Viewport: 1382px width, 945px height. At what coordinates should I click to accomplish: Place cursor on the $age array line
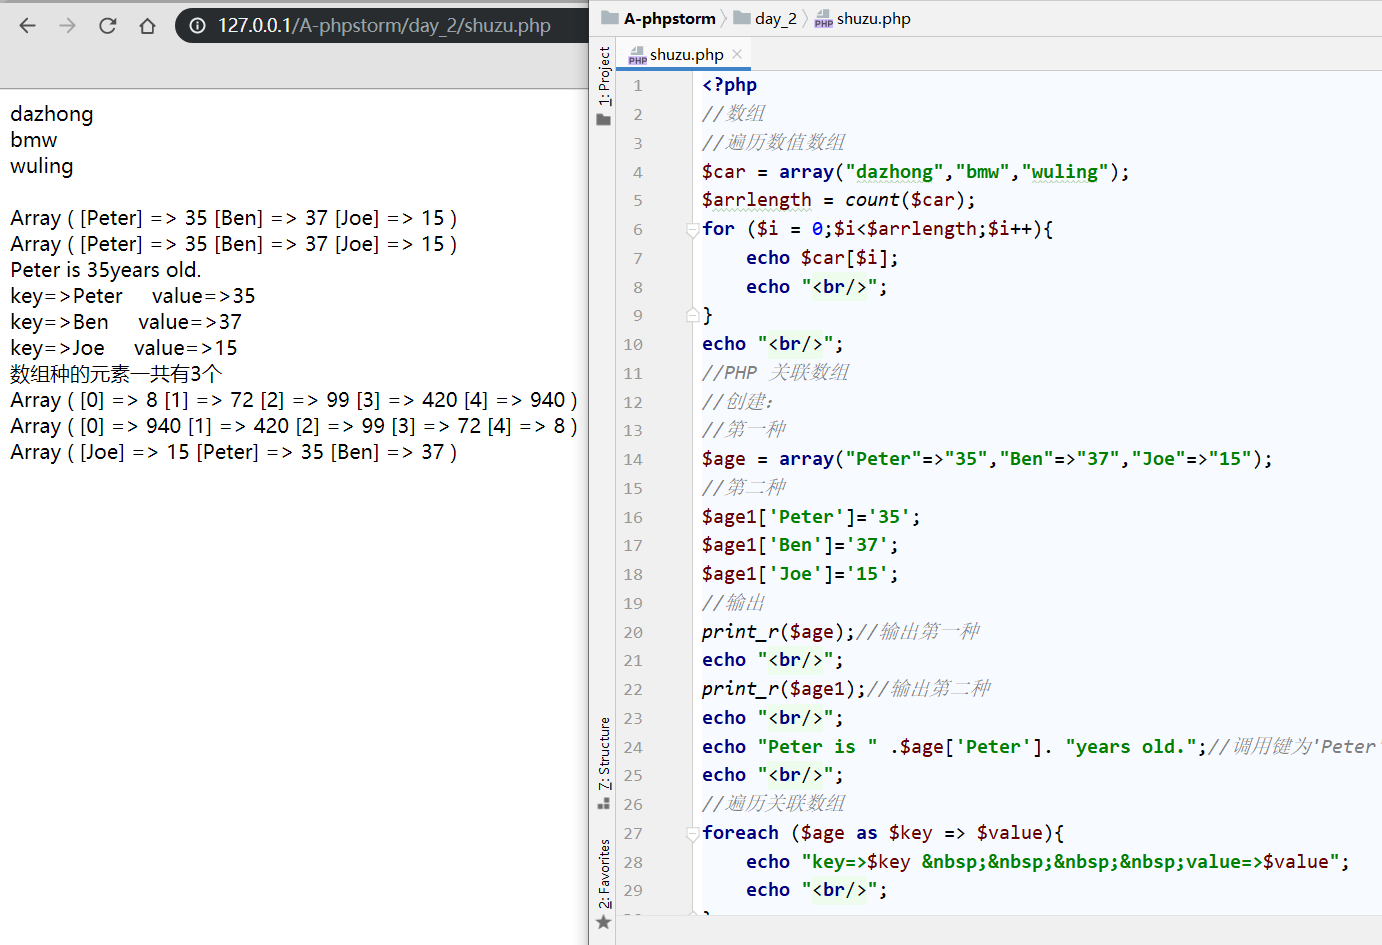(x=985, y=459)
